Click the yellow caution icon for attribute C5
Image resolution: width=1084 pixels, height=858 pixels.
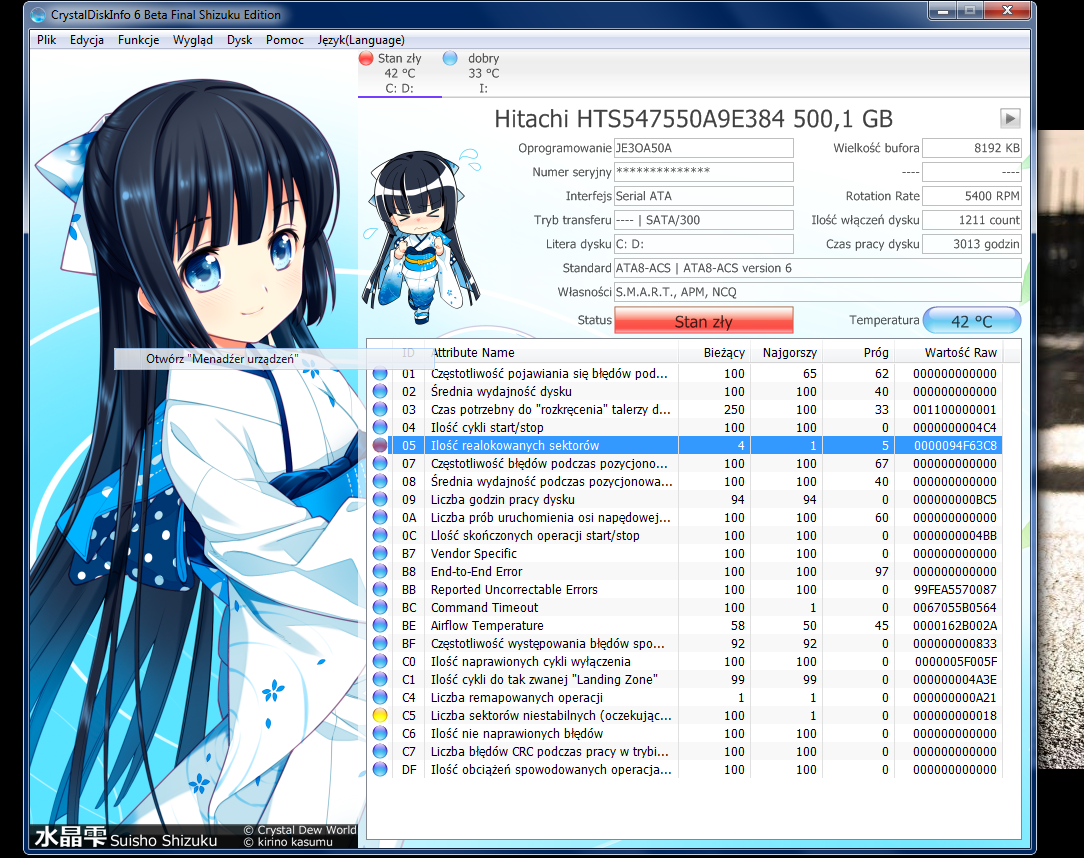[x=380, y=715]
